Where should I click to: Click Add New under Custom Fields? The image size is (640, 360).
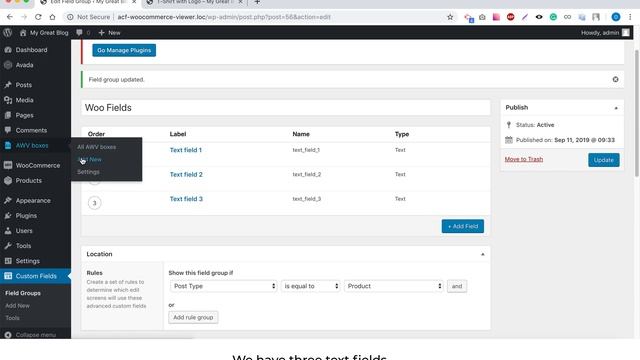tap(17, 305)
